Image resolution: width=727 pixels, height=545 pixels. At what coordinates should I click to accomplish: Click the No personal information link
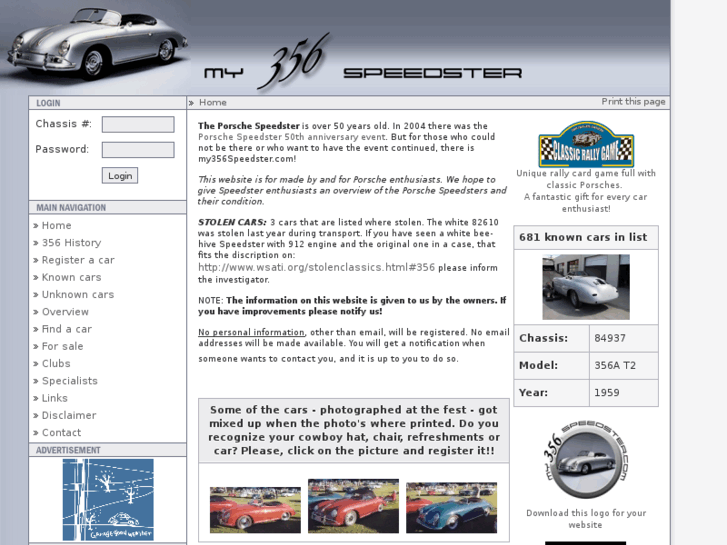[x=251, y=332]
